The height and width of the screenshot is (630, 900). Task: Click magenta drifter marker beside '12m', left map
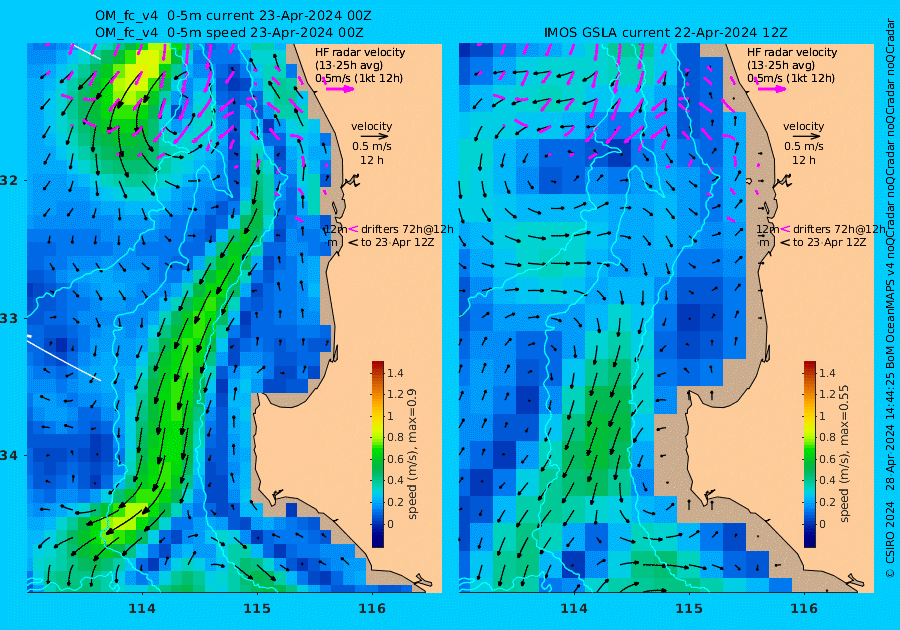[353, 229]
